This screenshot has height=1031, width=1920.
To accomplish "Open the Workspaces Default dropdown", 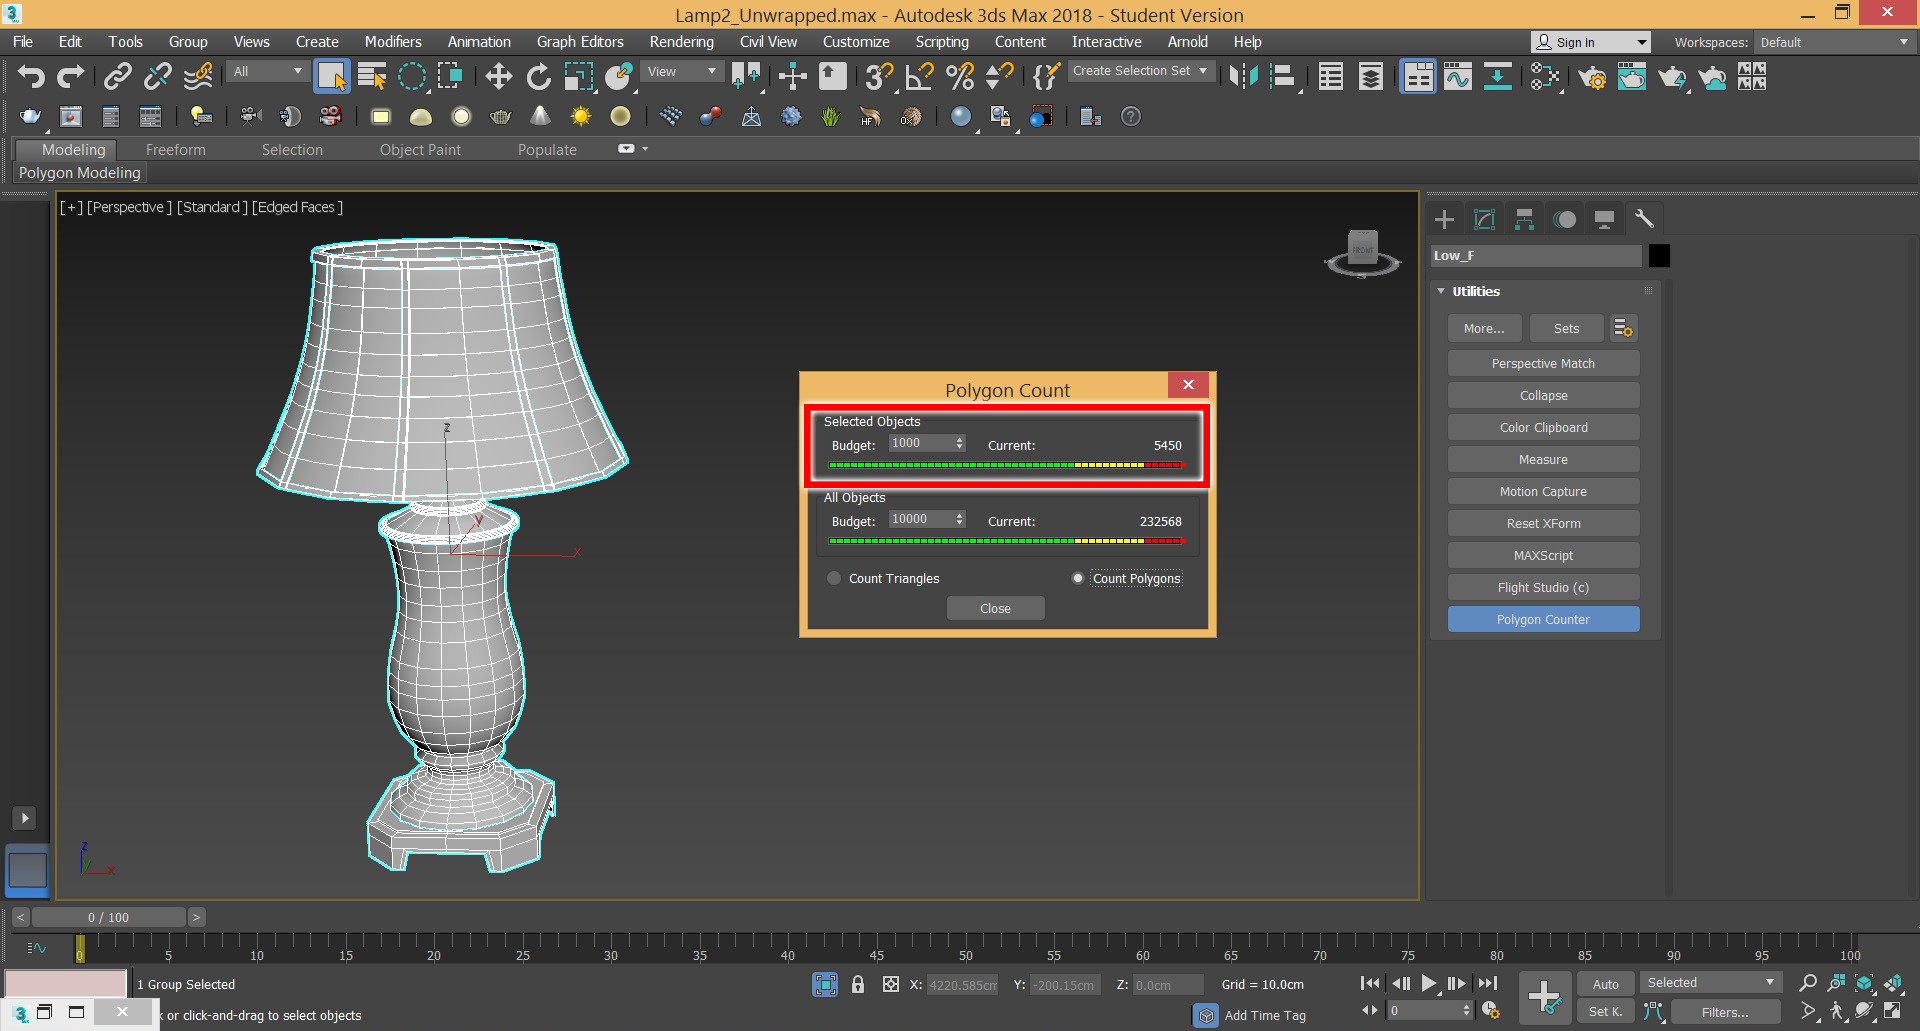I will (x=1833, y=42).
